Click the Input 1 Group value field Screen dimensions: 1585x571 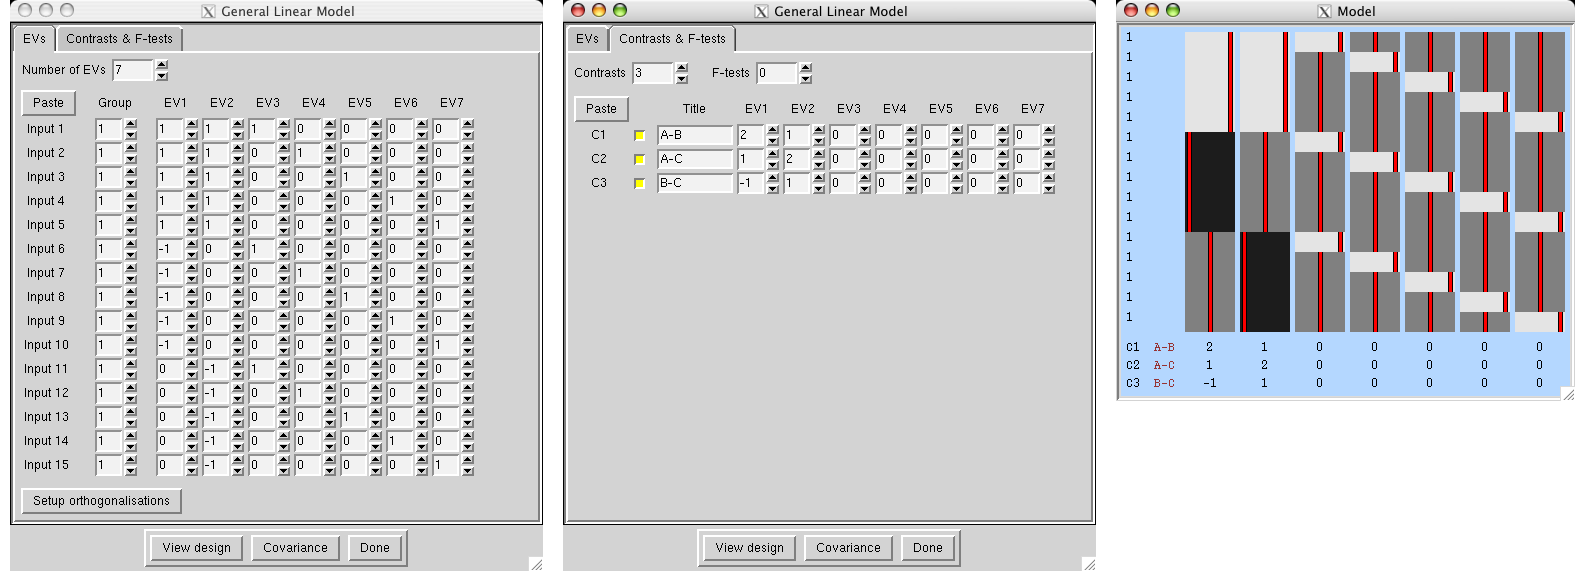tap(108, 129)
